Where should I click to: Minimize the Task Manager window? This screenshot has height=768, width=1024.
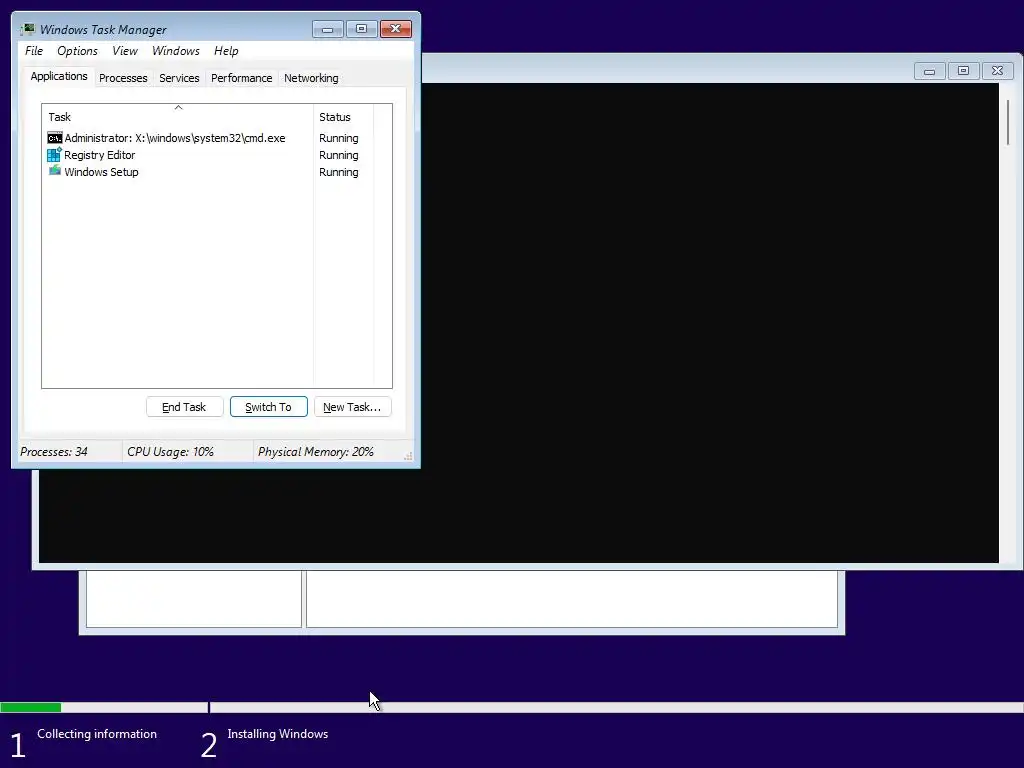click(x=328, y=29)
